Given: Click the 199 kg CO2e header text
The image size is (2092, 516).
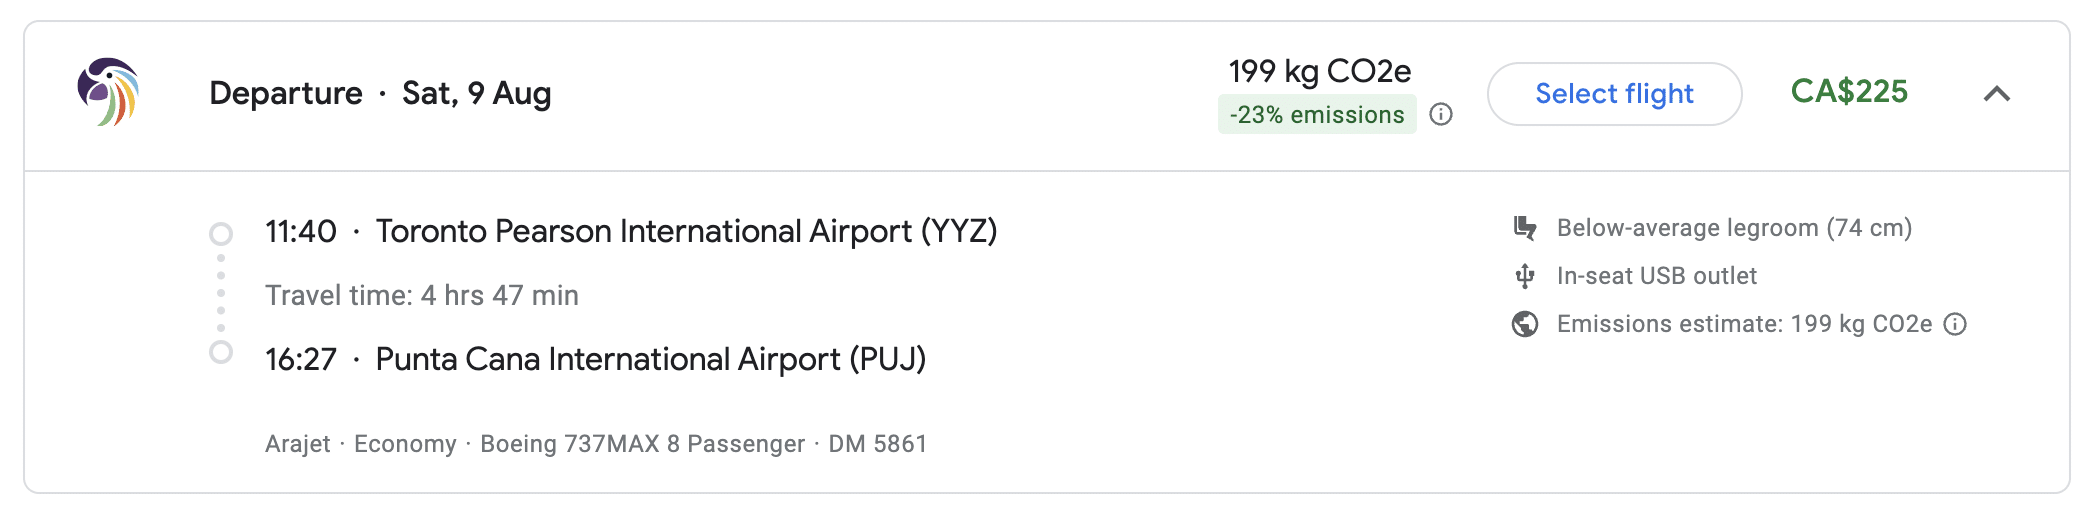Looking at the screenshot, I should click(1319, 72).
